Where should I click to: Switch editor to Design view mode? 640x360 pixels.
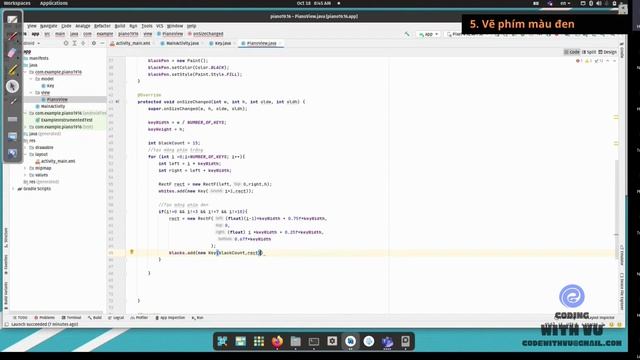pyautogui.click(x=607, y=52)
